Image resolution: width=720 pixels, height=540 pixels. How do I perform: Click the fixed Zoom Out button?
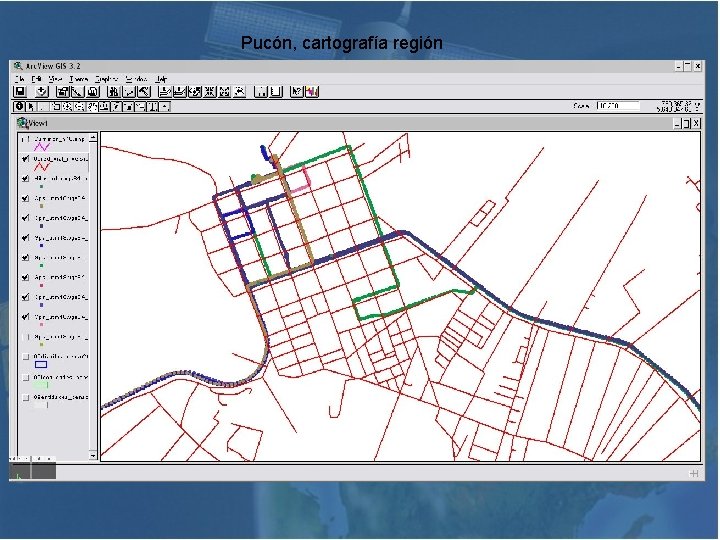tap(225, 92)
